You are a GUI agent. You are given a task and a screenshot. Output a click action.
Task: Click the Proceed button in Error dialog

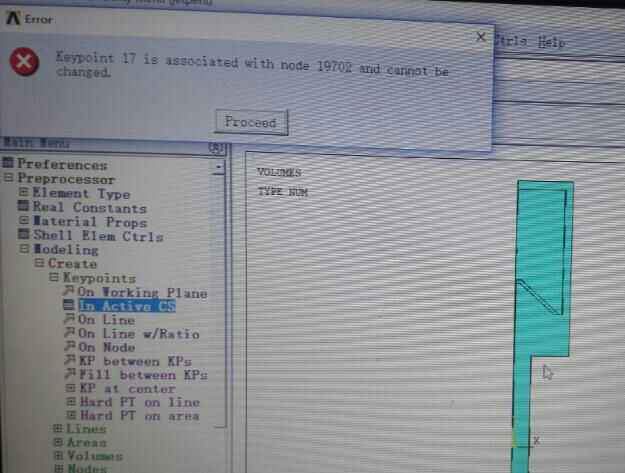[x=251, y=122]
